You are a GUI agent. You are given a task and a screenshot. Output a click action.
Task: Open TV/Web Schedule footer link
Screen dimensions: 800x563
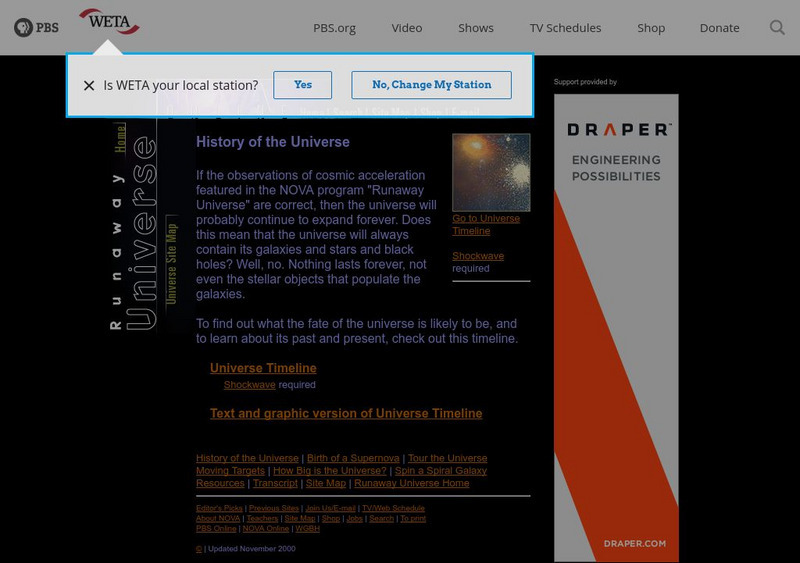pos(393,508)
